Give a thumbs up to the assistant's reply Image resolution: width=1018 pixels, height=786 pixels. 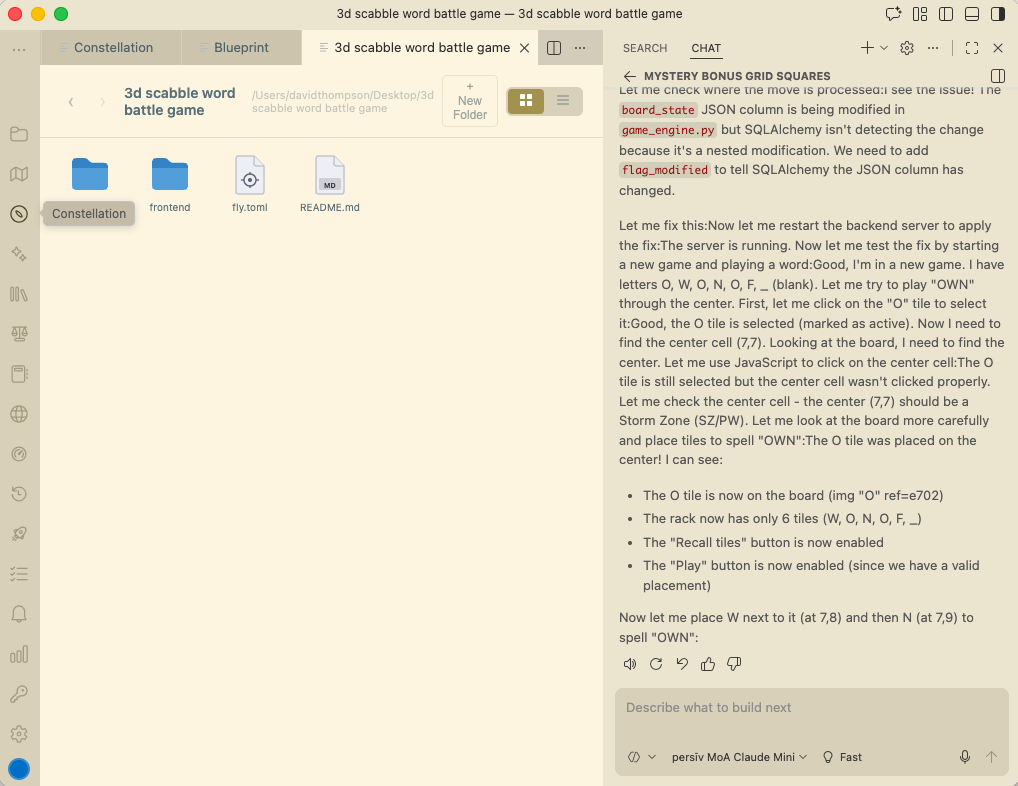(x=708, y=663)
